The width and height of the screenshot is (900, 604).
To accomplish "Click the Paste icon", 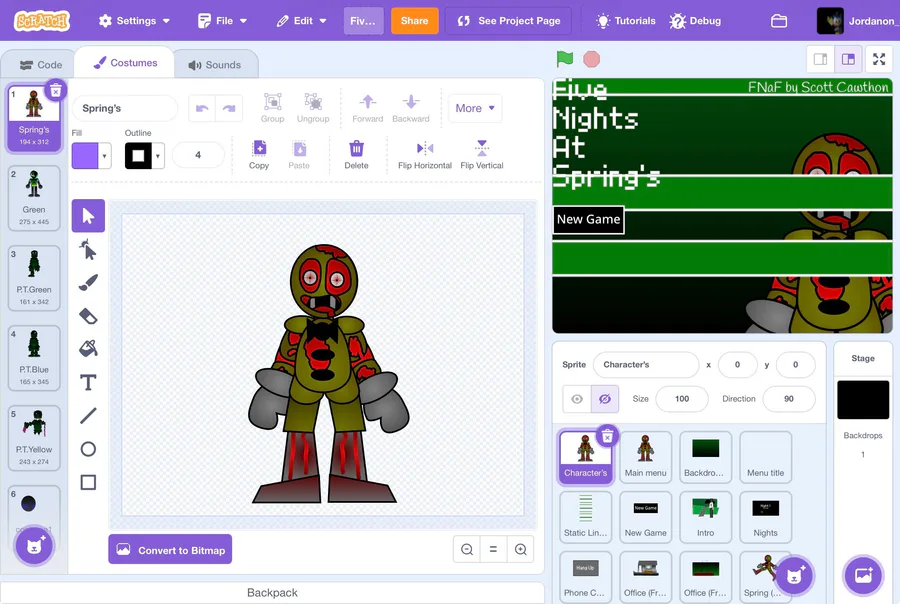I will (299, 154).
